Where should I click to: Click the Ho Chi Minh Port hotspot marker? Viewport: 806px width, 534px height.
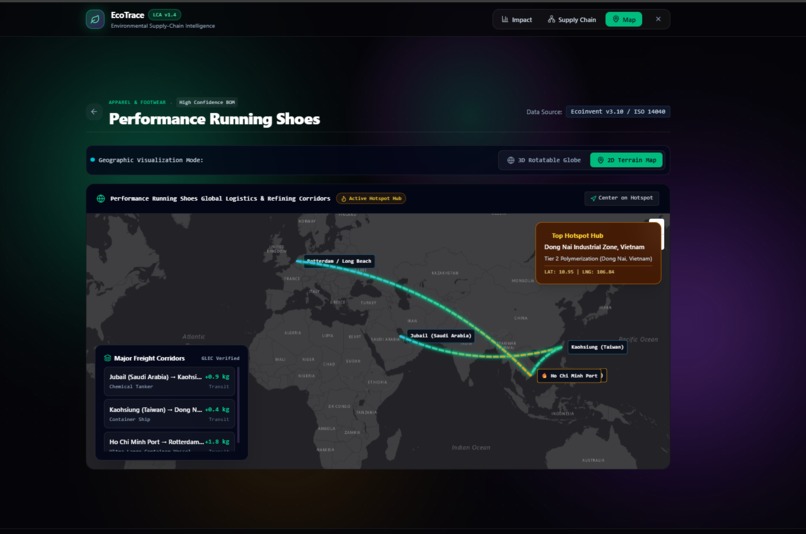571,376
